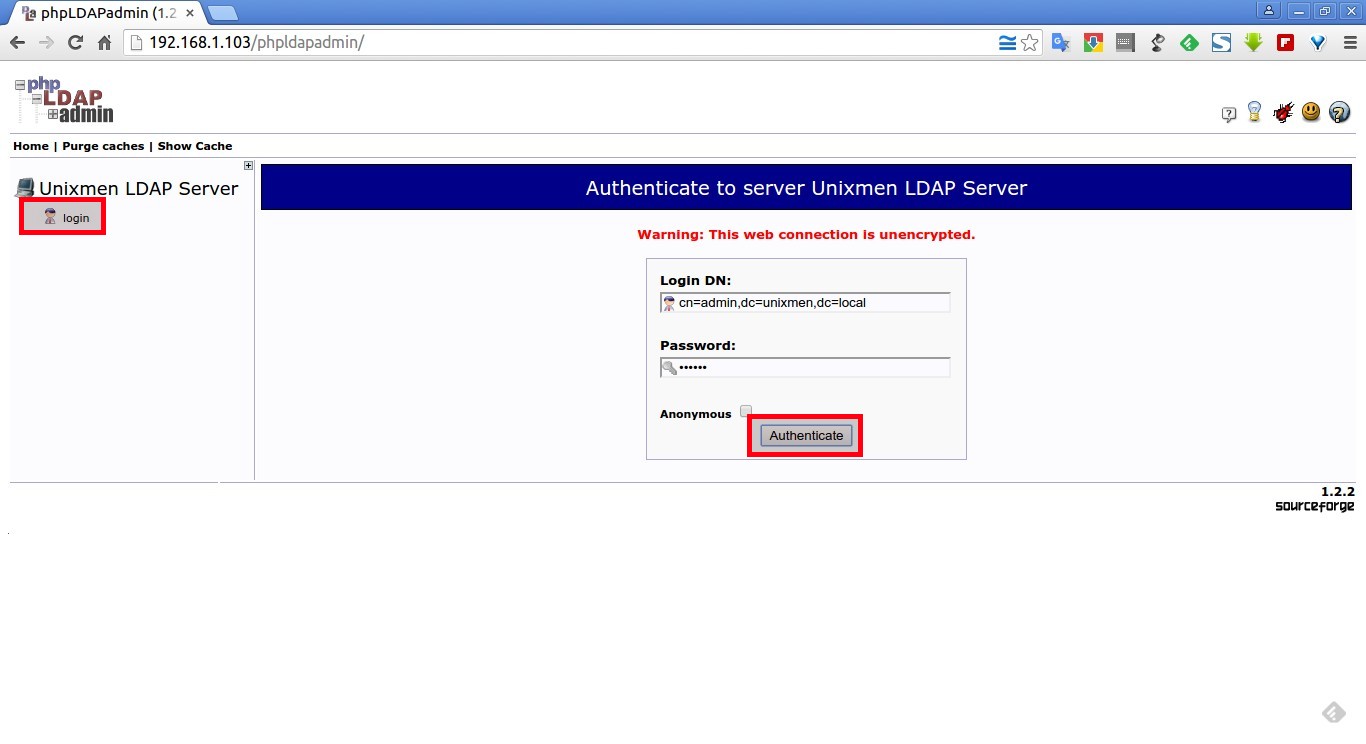Click the green Feedly extension icon
The image size is (1366, 744).
tap(1189, 43)
